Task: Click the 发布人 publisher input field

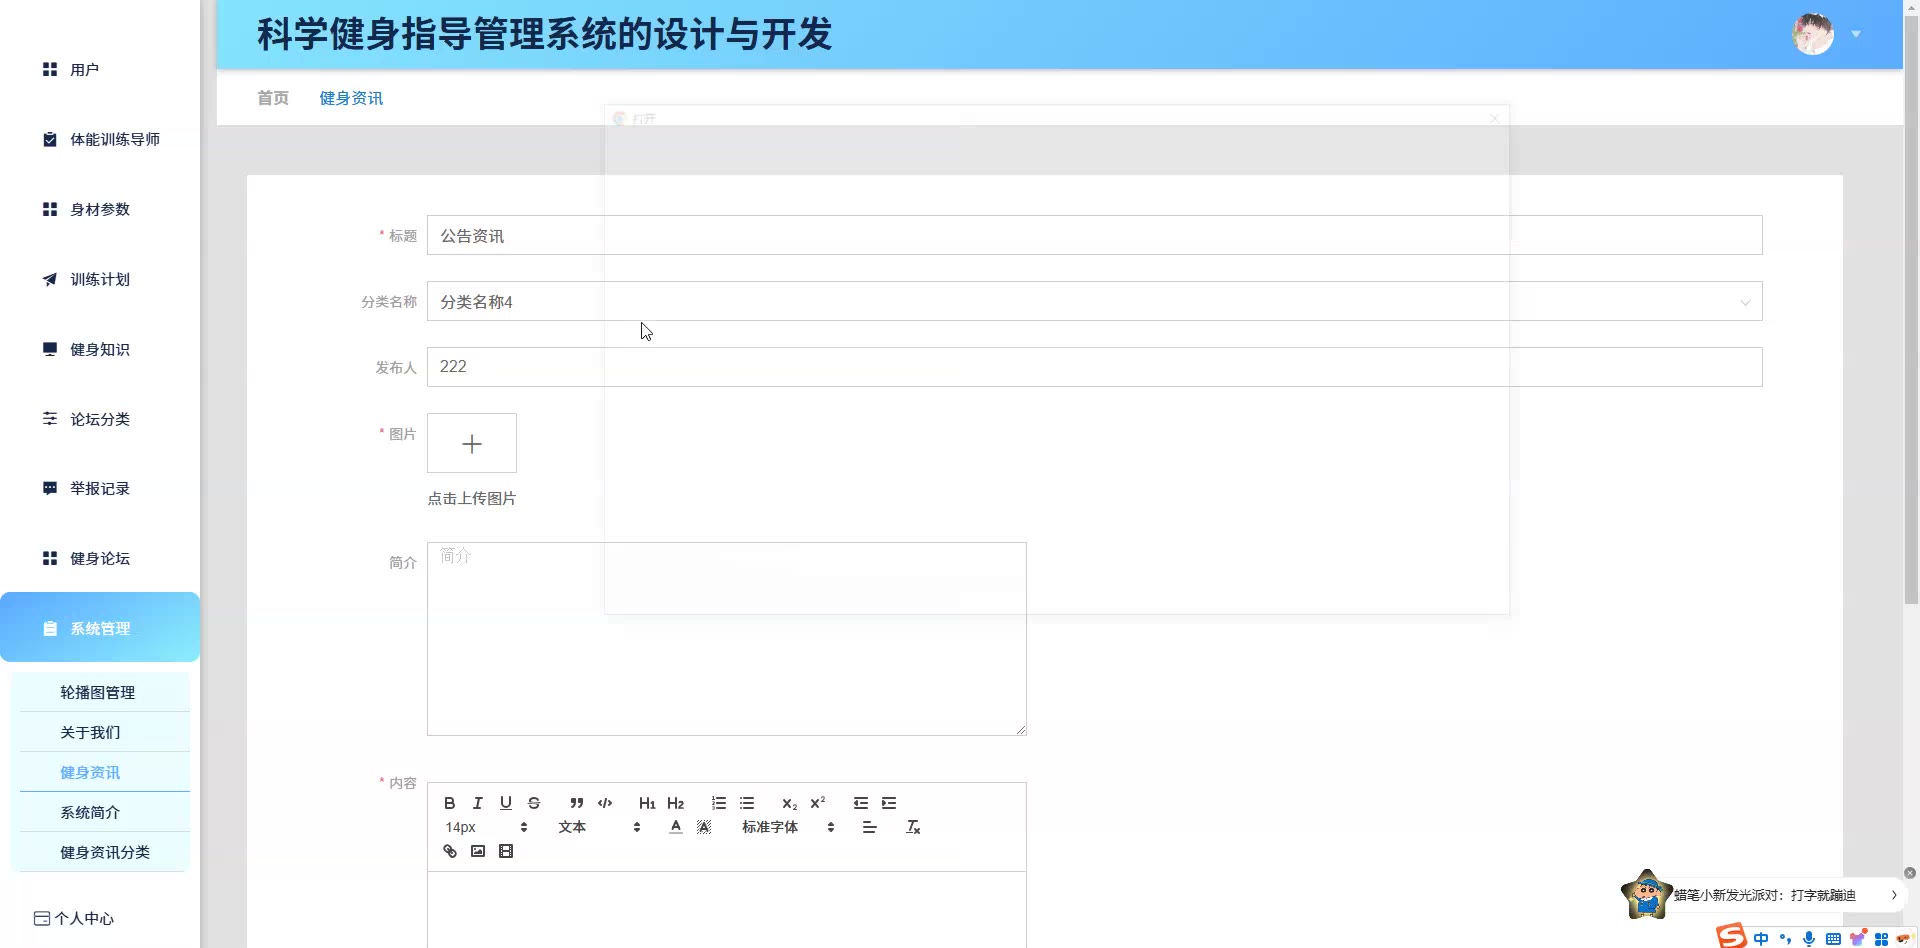Action: [1094, 367]
